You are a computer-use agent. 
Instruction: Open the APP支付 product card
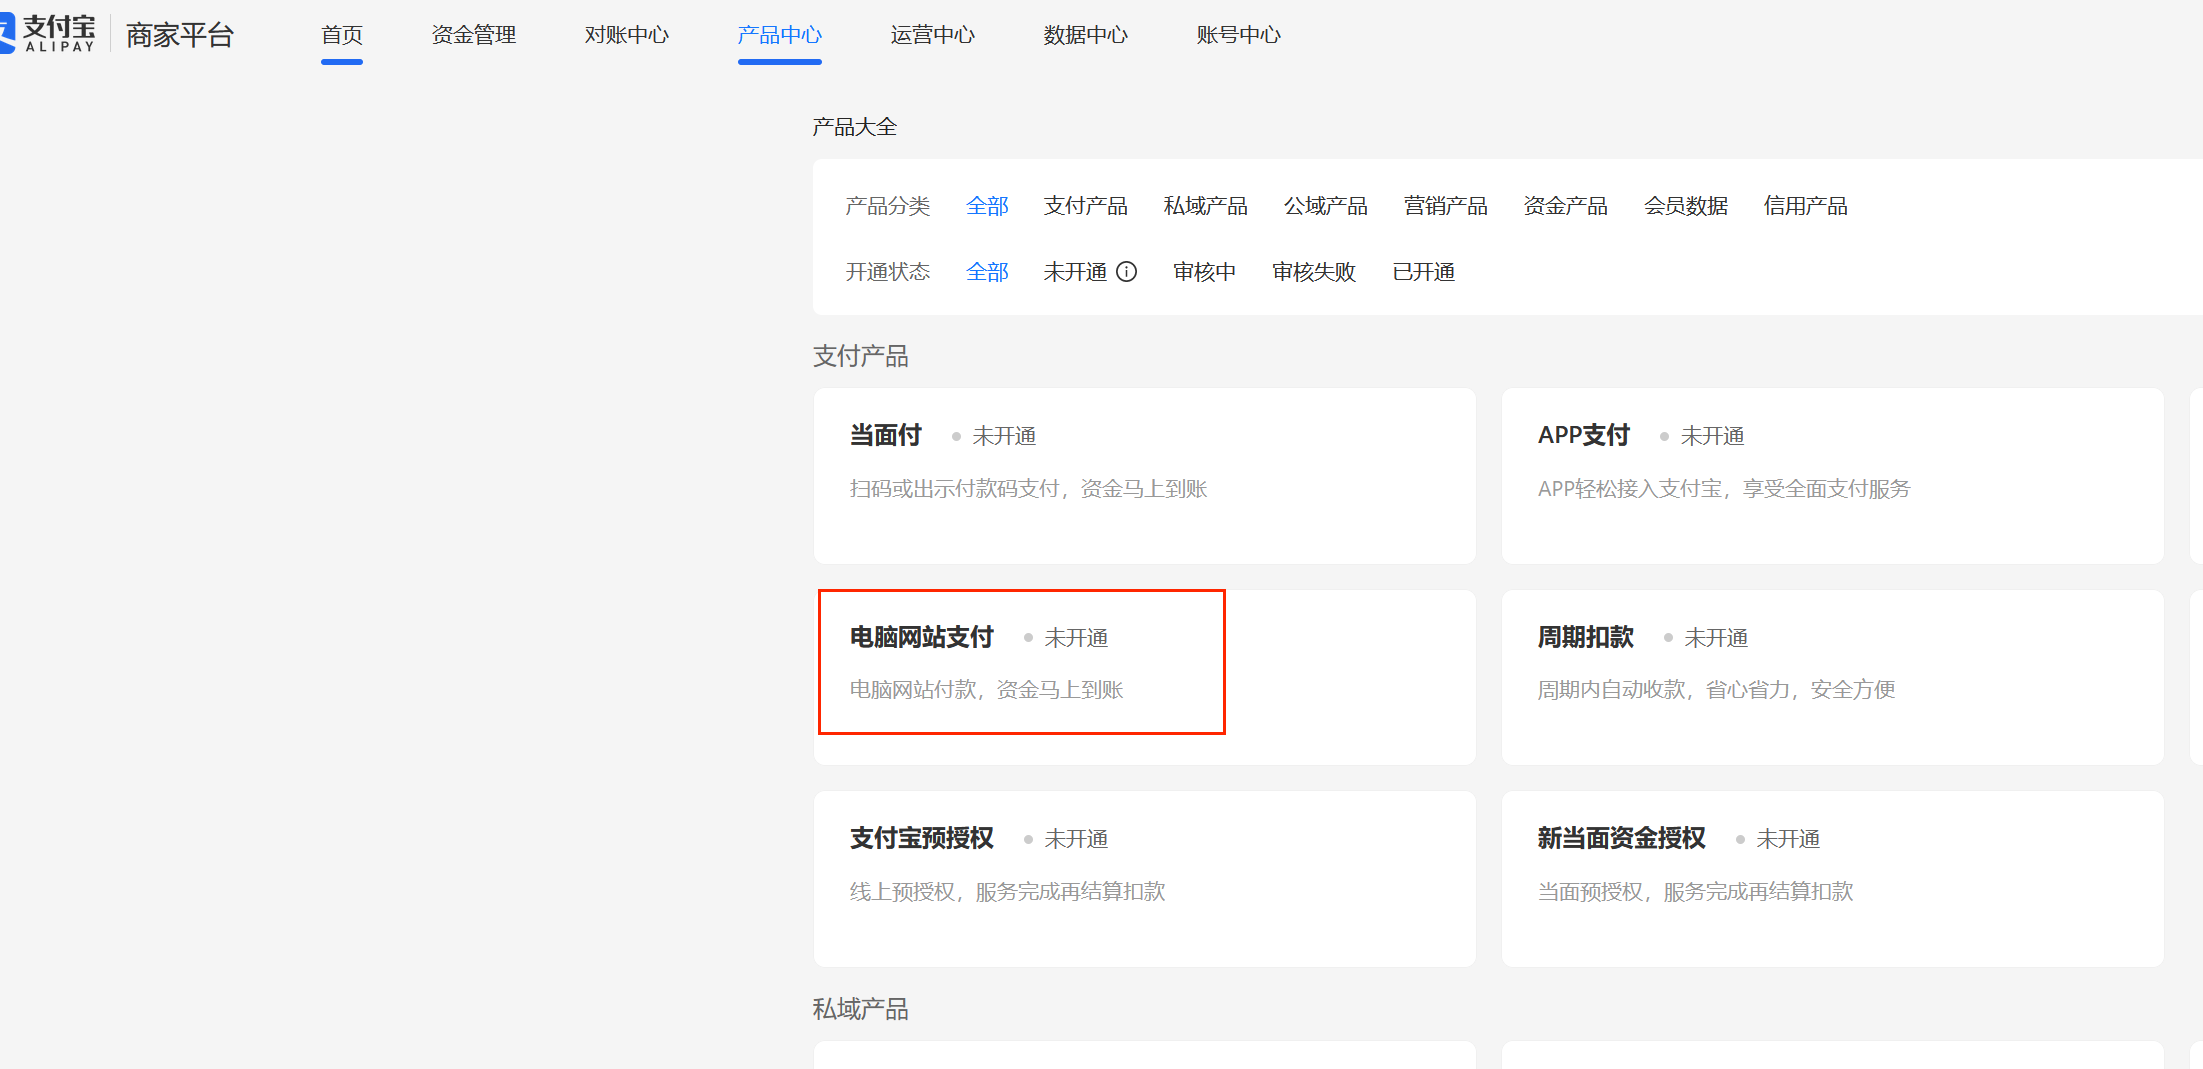point(1833,476)
